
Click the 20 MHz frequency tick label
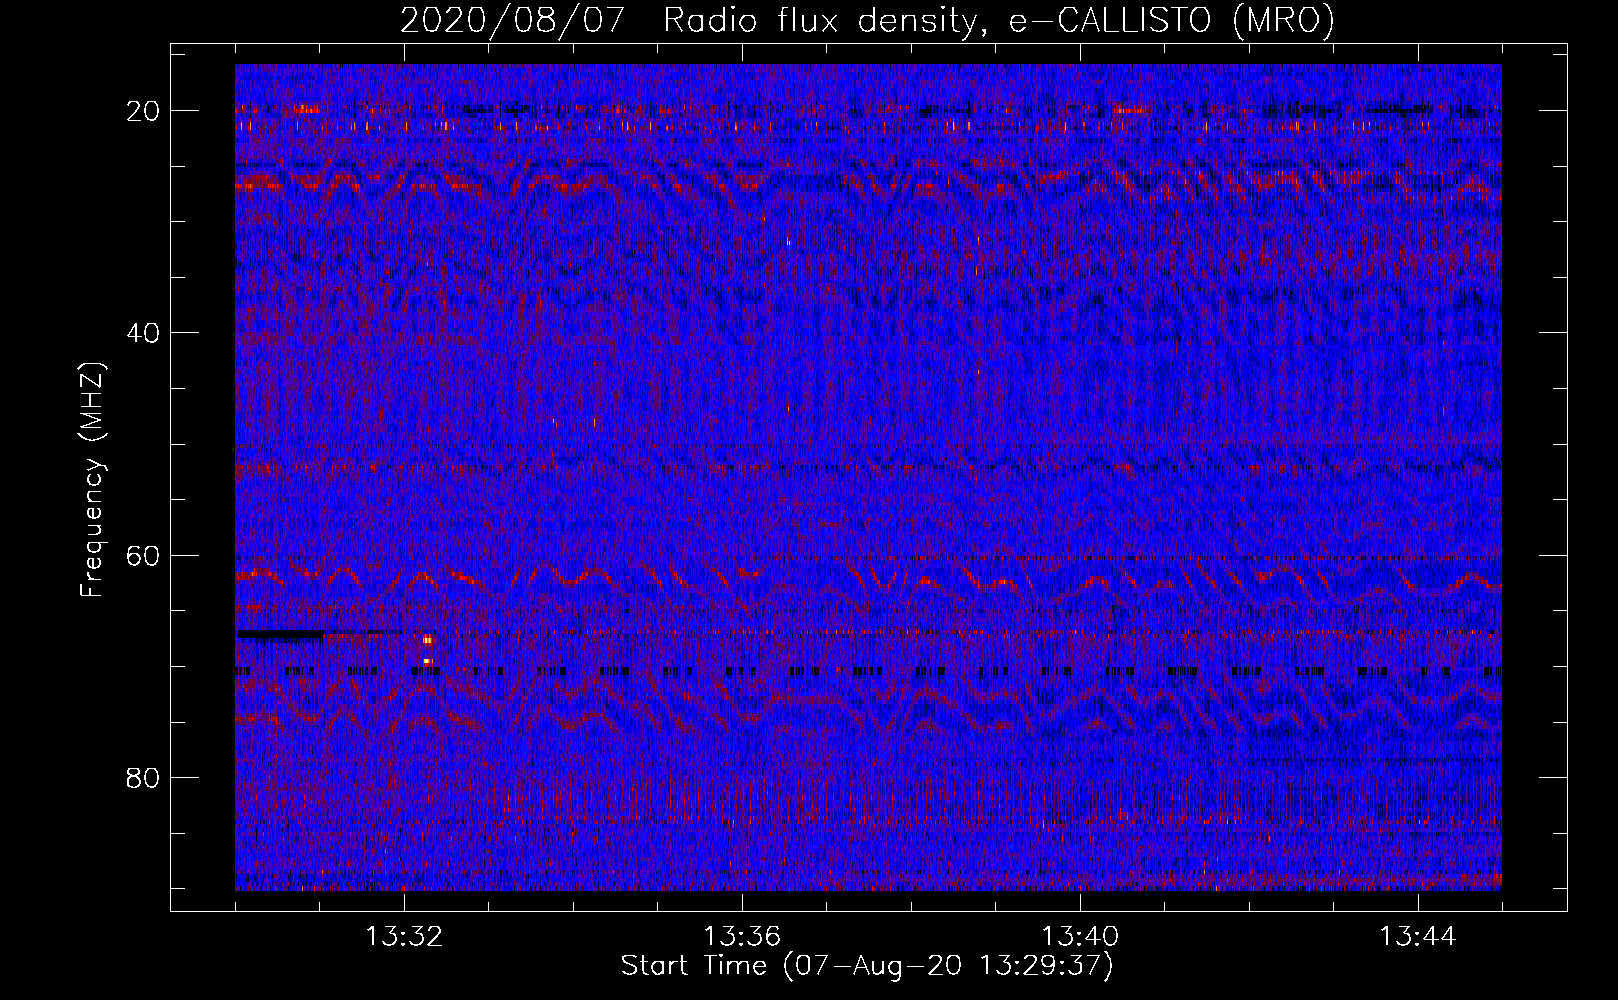point(143,111)
